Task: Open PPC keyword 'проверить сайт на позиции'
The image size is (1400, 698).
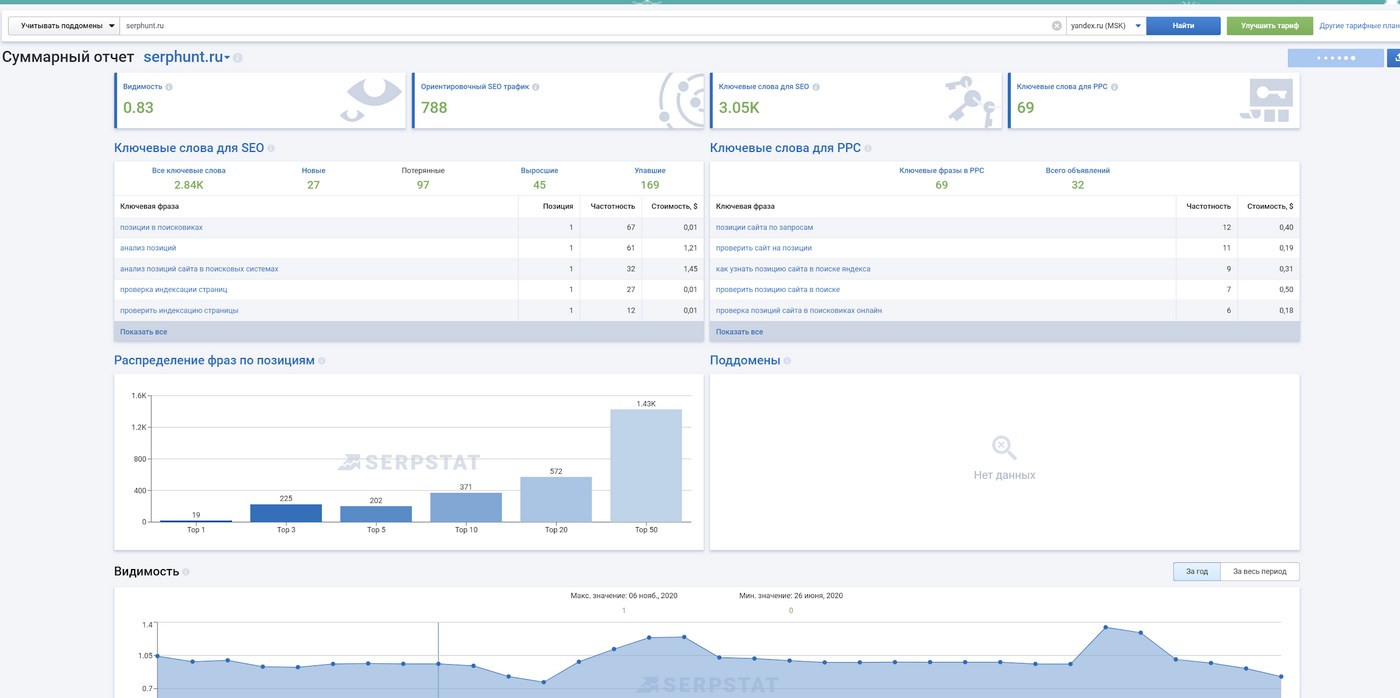Action: coord(764,248)
